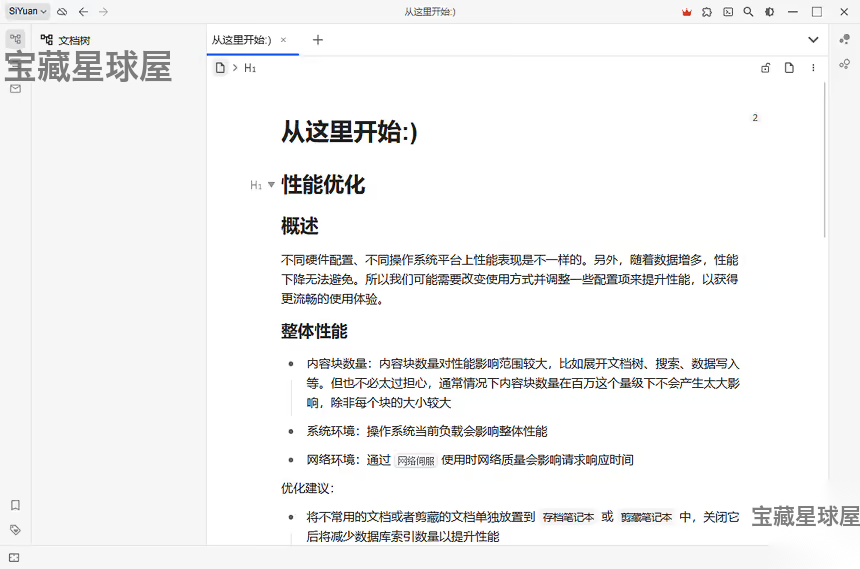Click the document title 从这里开始:)
860x569 pixels.
pos(349,132)
